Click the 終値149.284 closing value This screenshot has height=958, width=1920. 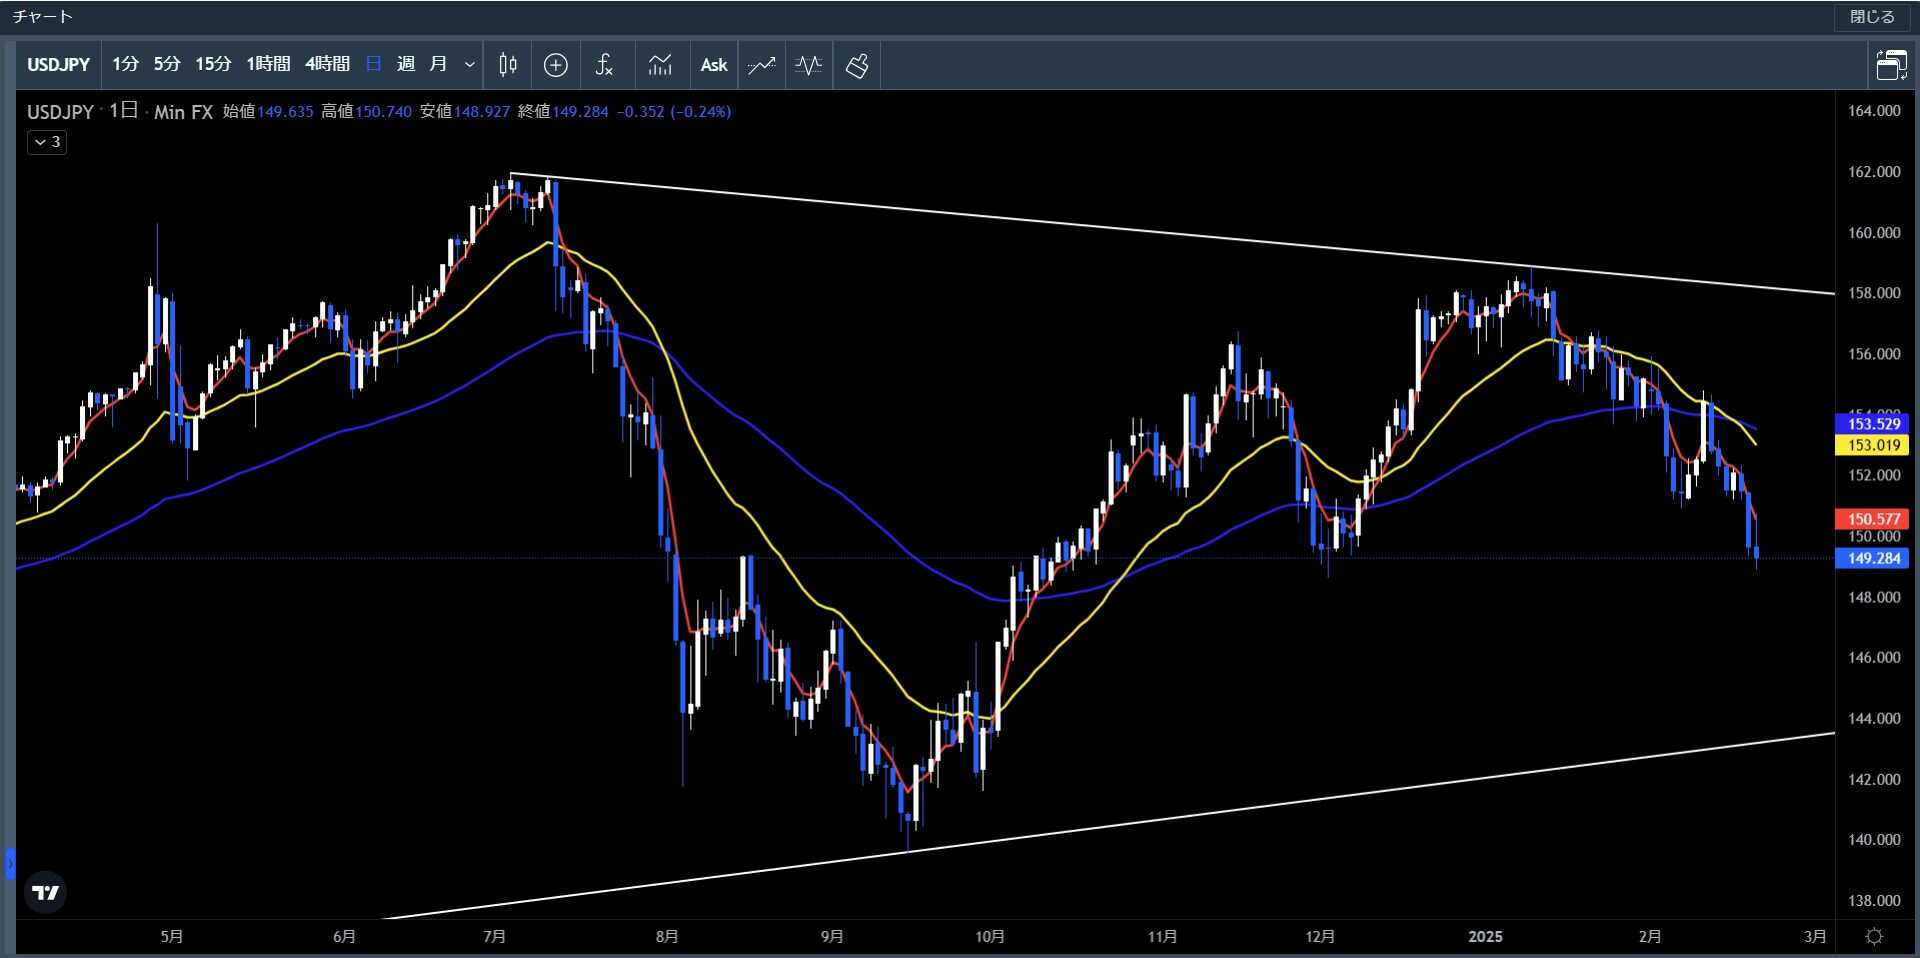(x=563, y=112)
